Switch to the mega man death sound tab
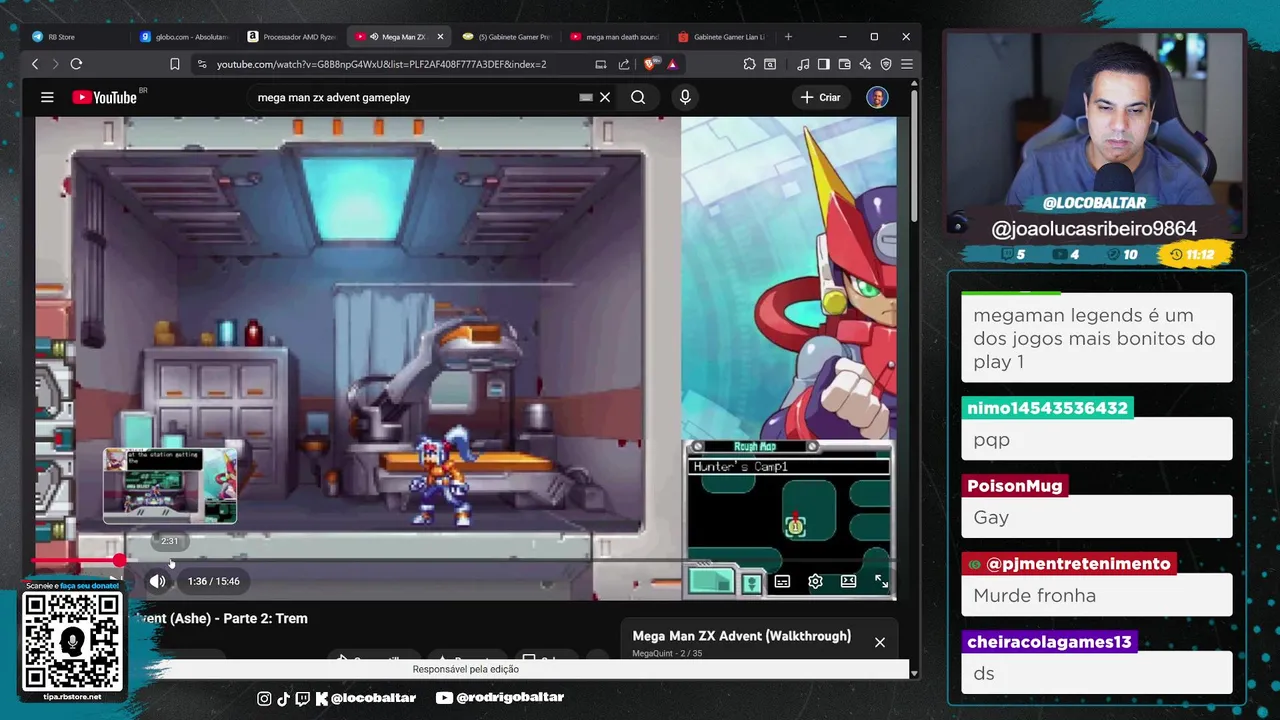This screenshot has height=720, width=1280. point(615,37)
